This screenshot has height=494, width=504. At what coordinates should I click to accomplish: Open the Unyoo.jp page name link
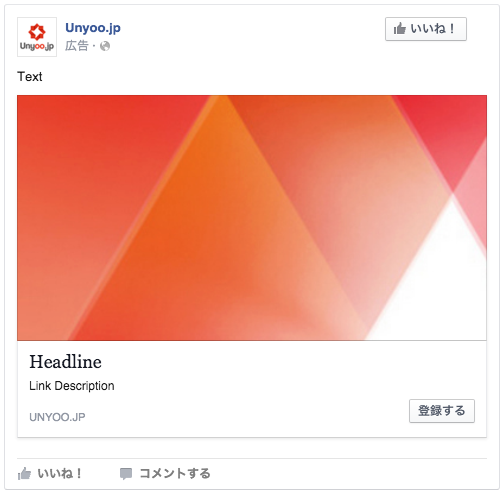click(x=93, y=28)
